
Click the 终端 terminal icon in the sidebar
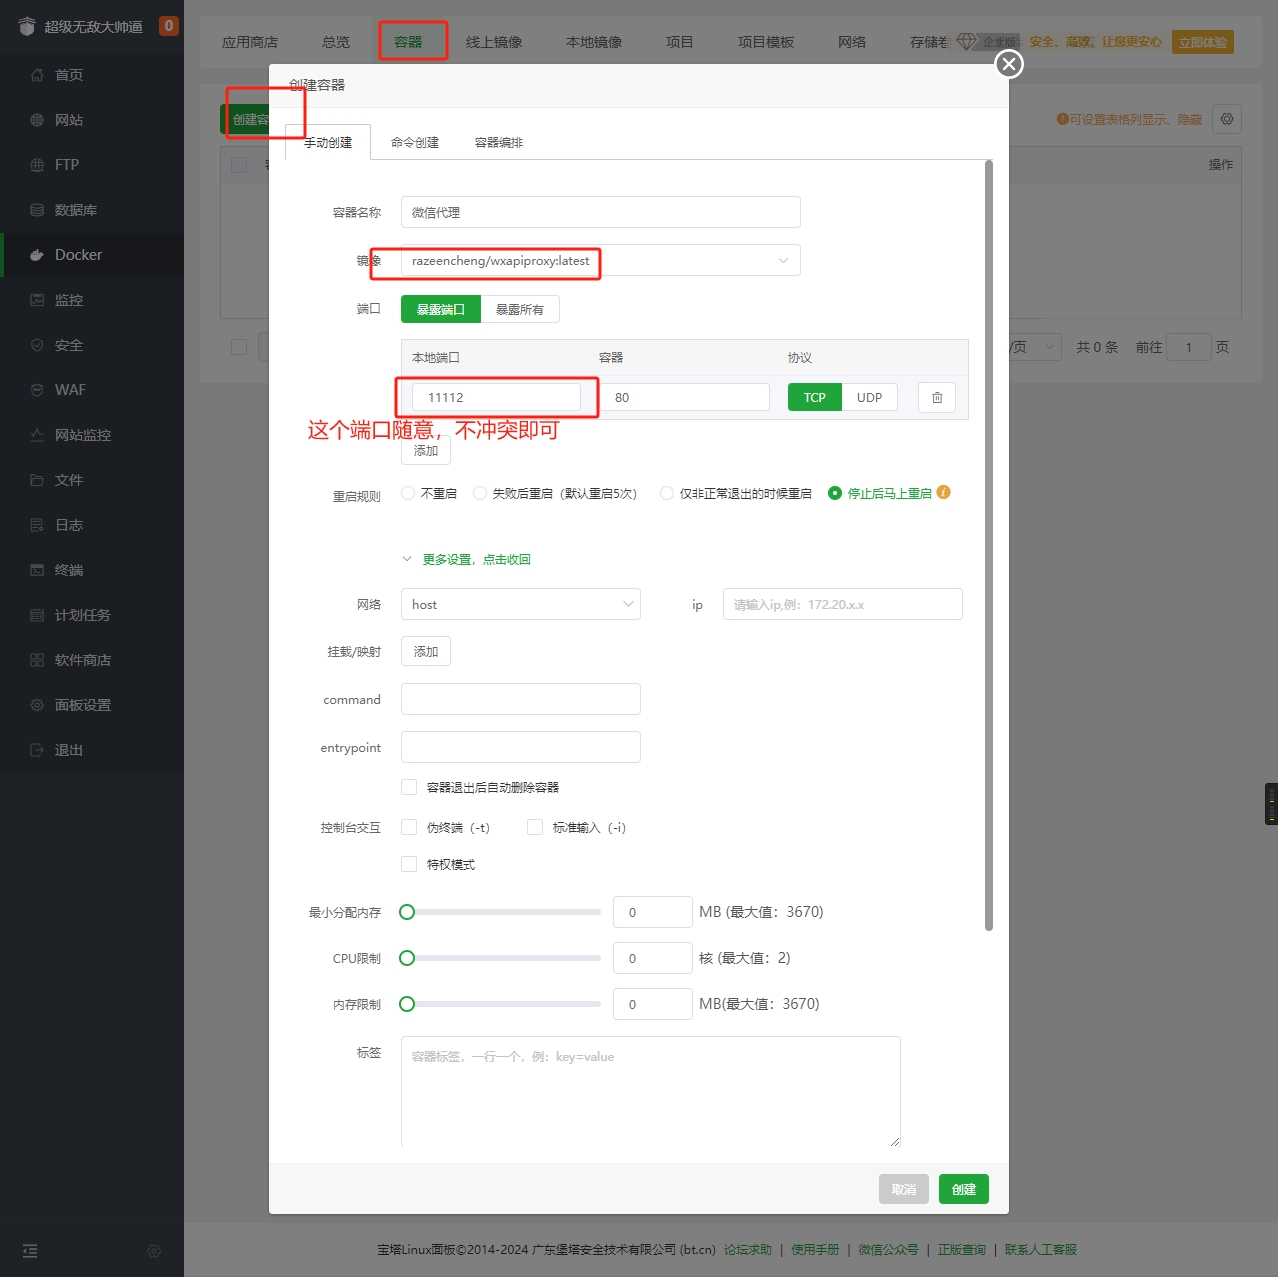37,570
